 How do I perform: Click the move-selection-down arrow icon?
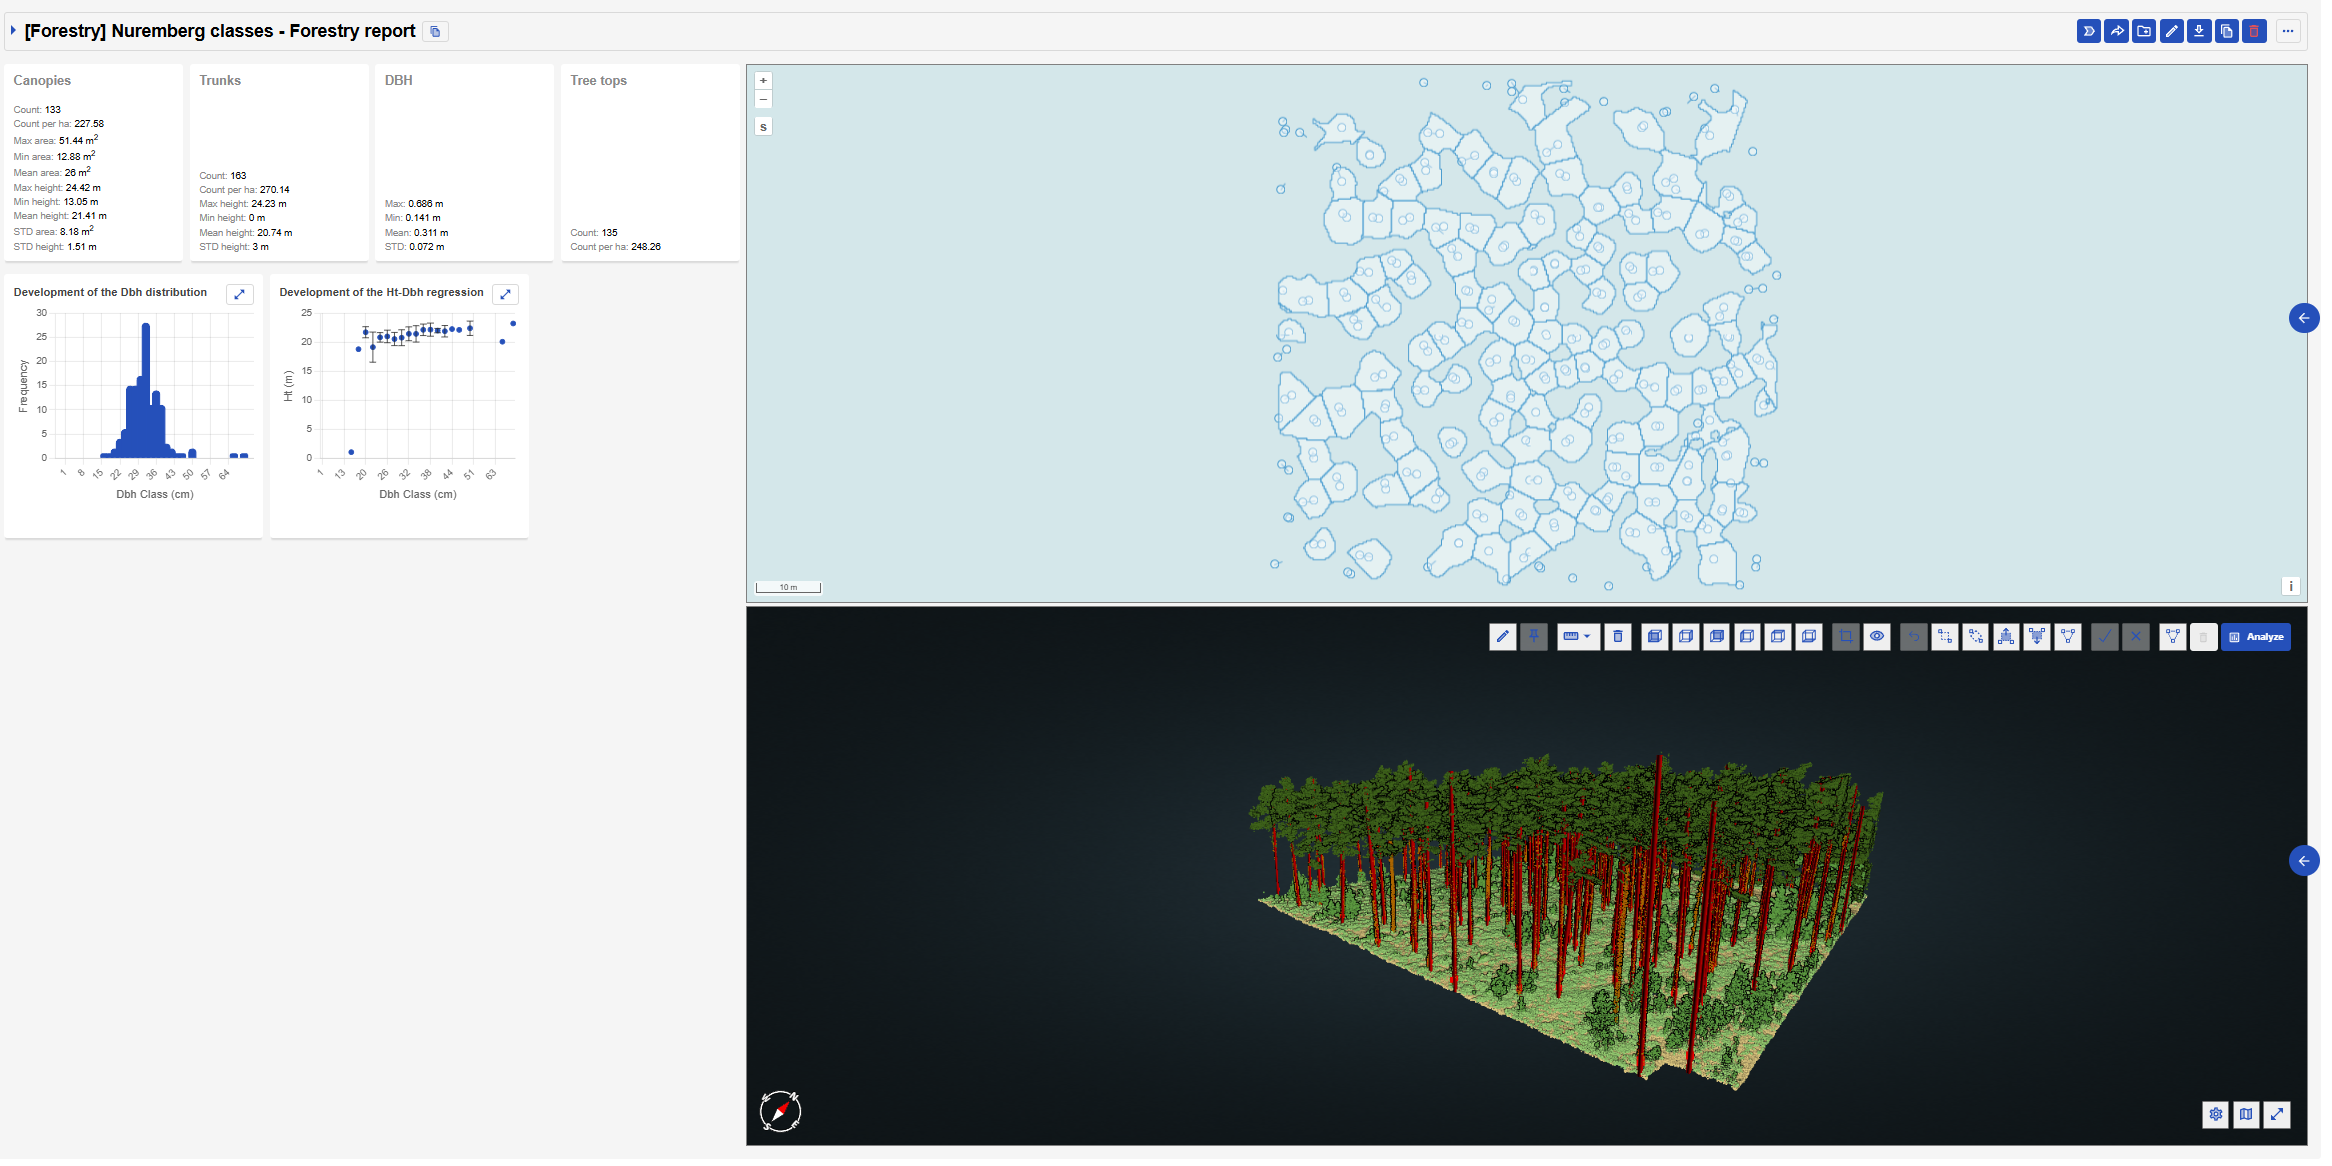[x=2037, y=636]
